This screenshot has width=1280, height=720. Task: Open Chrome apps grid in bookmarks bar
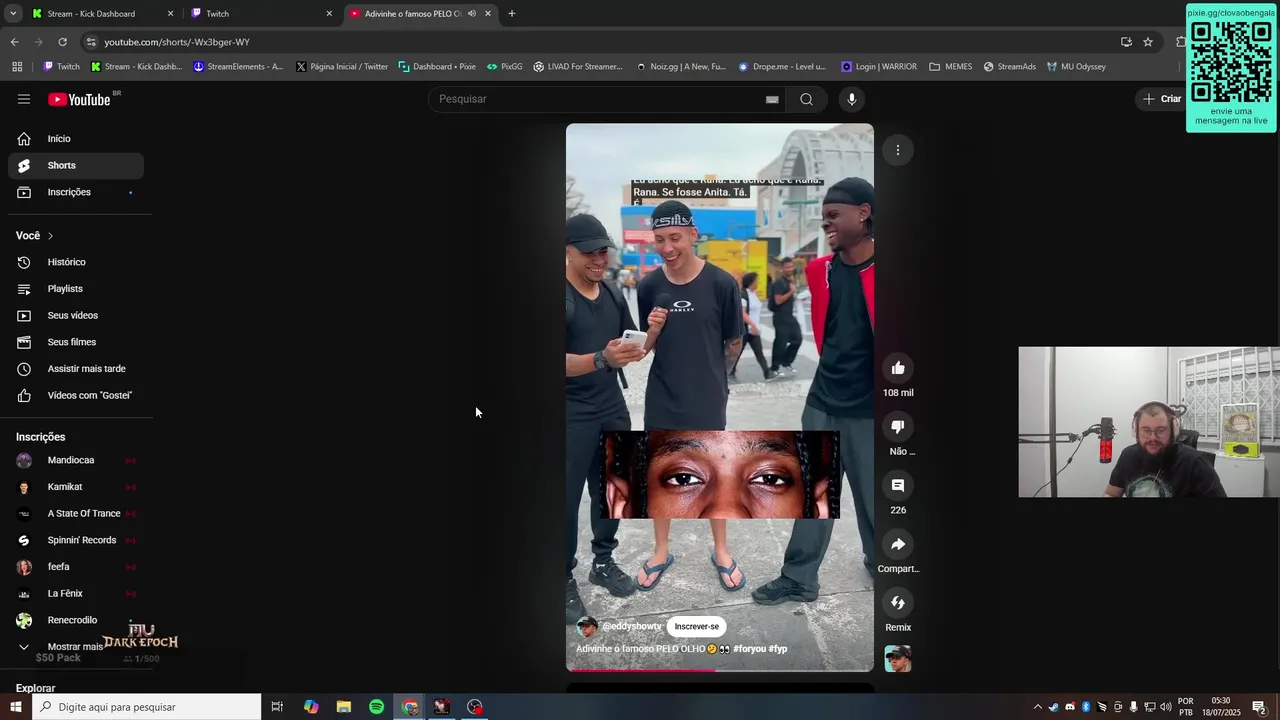(x=17, y=67)
